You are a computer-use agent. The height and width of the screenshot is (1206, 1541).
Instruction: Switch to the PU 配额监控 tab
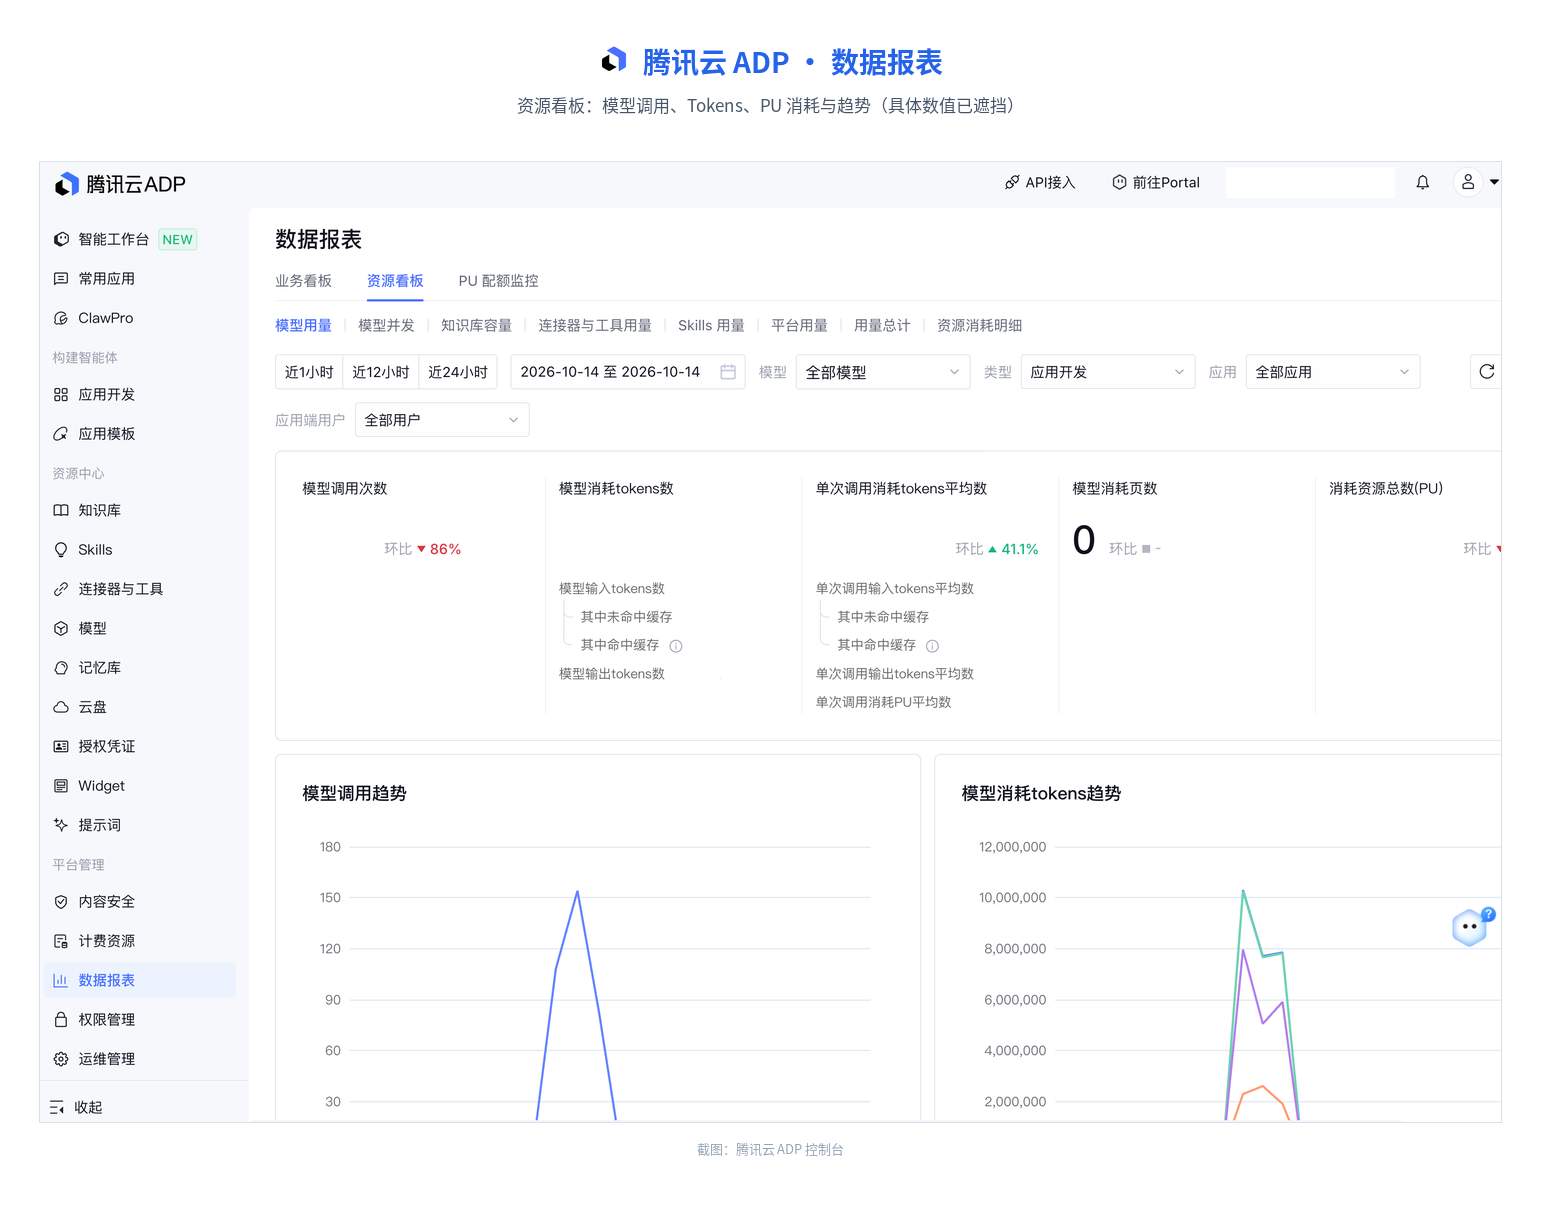[498, 281]
